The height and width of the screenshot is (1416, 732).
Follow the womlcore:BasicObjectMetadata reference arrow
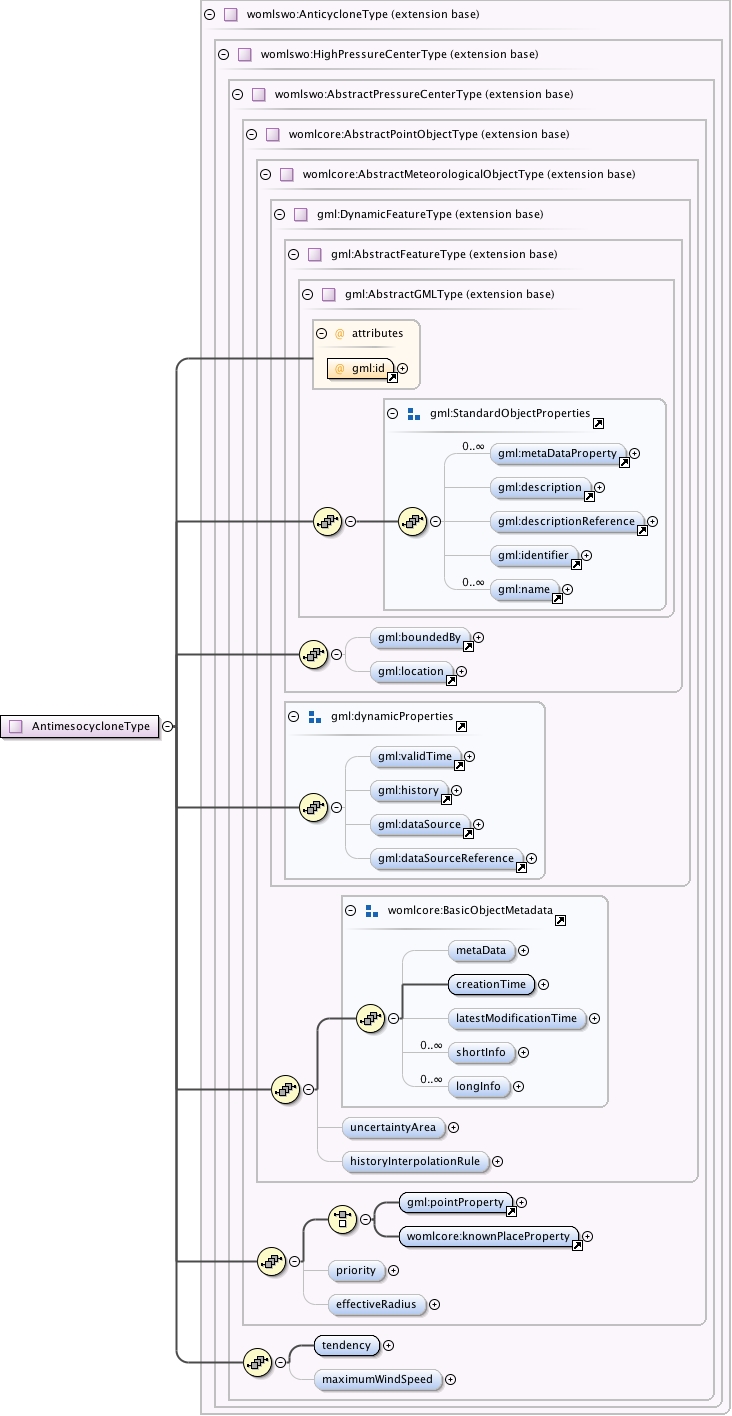[x=560, y=921]
